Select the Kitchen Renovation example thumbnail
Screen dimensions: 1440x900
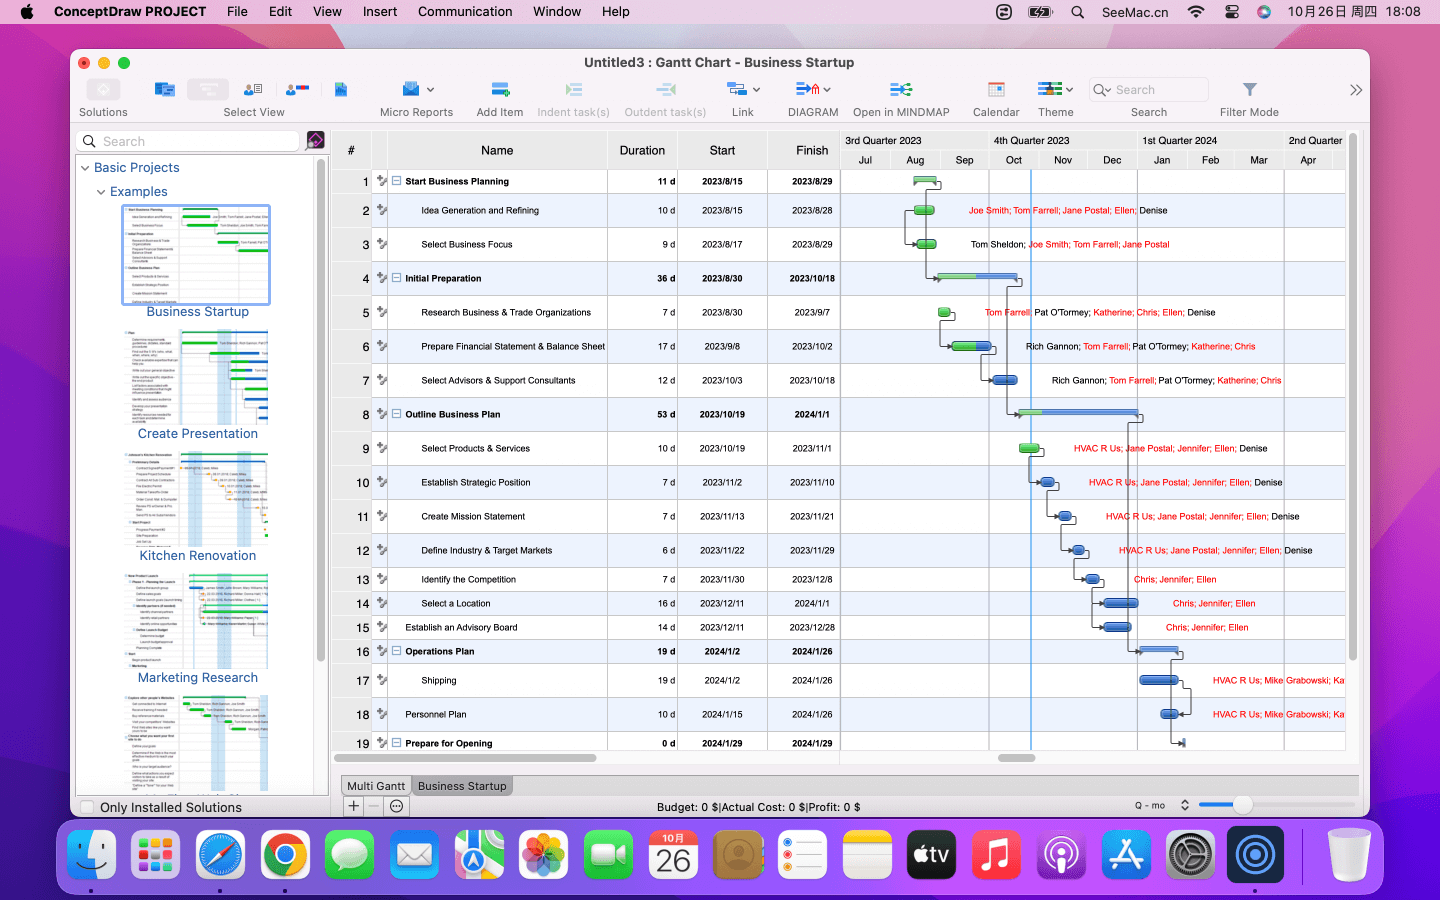coord(197,500)
